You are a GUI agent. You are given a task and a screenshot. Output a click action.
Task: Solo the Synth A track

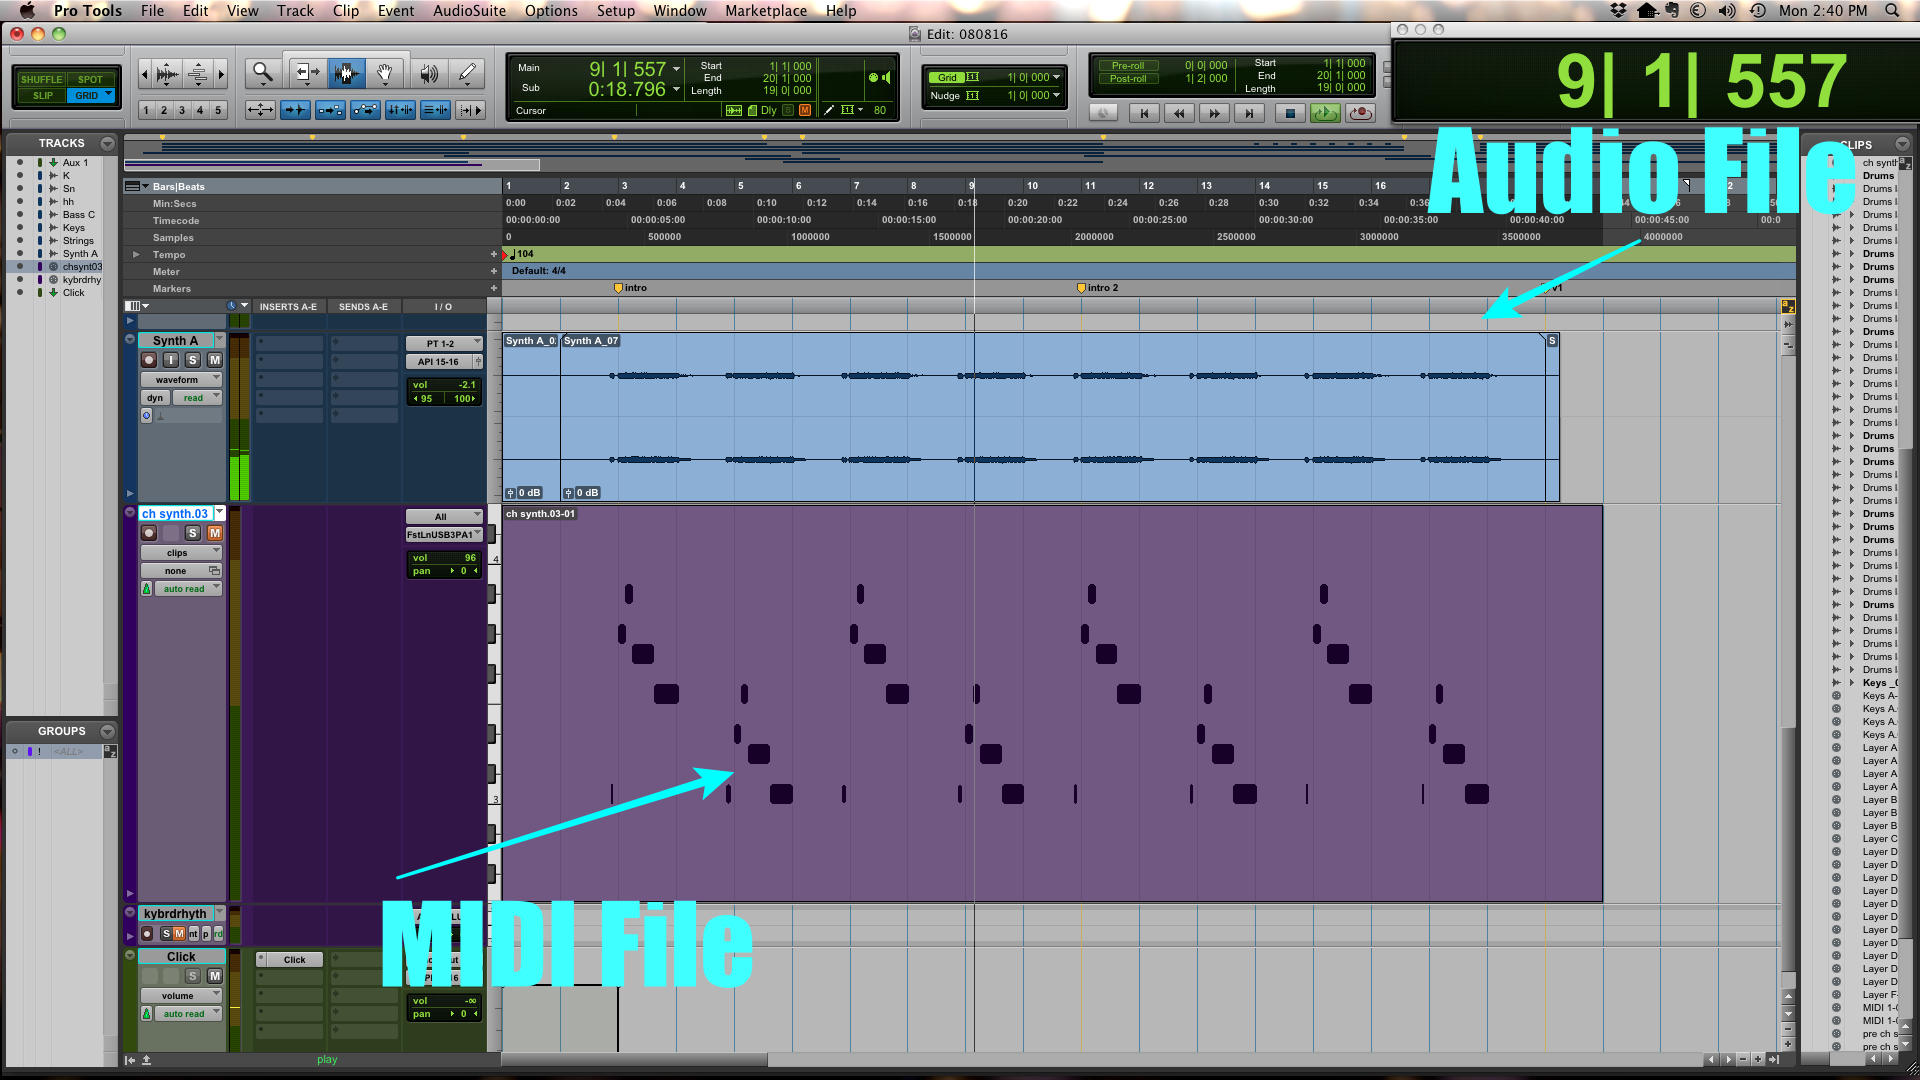(193, 360)
